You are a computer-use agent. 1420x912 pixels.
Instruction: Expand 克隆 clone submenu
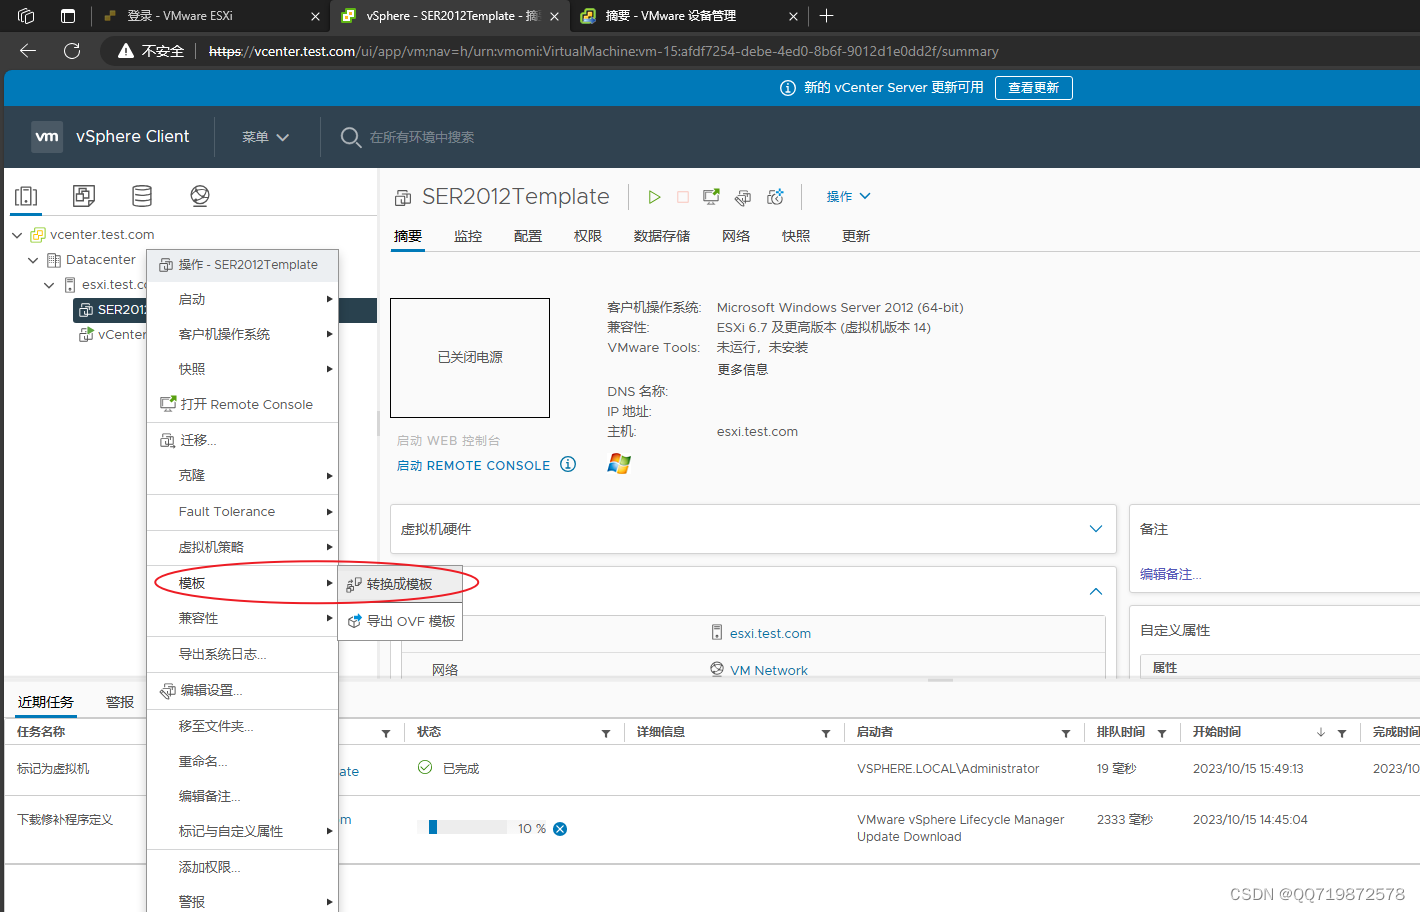(x=243, y=475)
